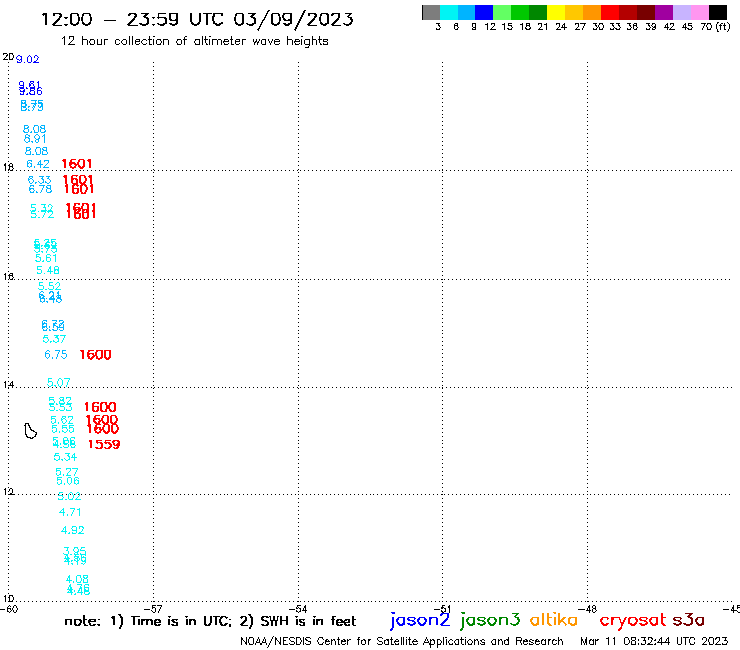
Task: Click the gray swatch in the color scale
Action: click(431, 12)
